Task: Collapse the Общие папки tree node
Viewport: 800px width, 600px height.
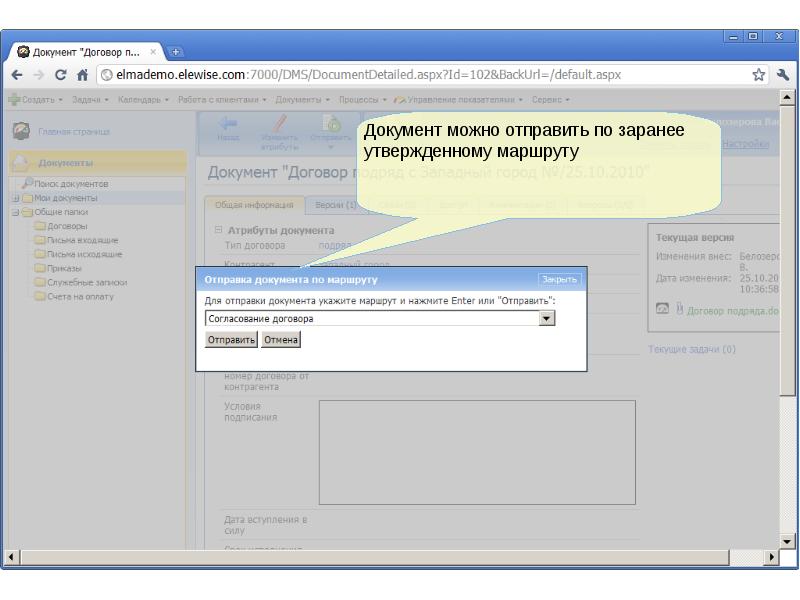Action: tap(15, 212)
